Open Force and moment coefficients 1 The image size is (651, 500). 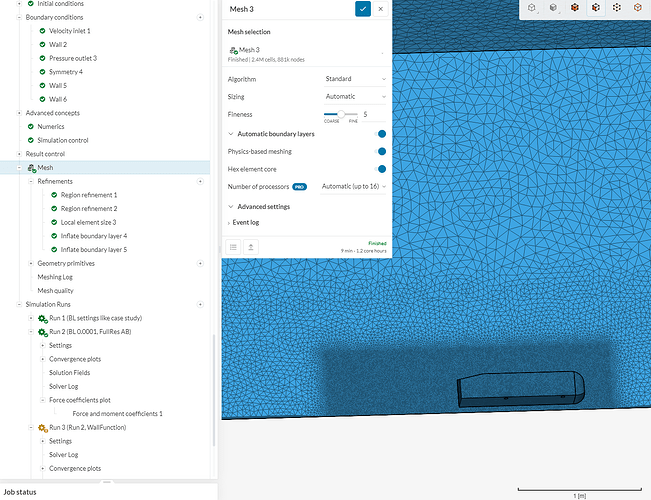117,414
